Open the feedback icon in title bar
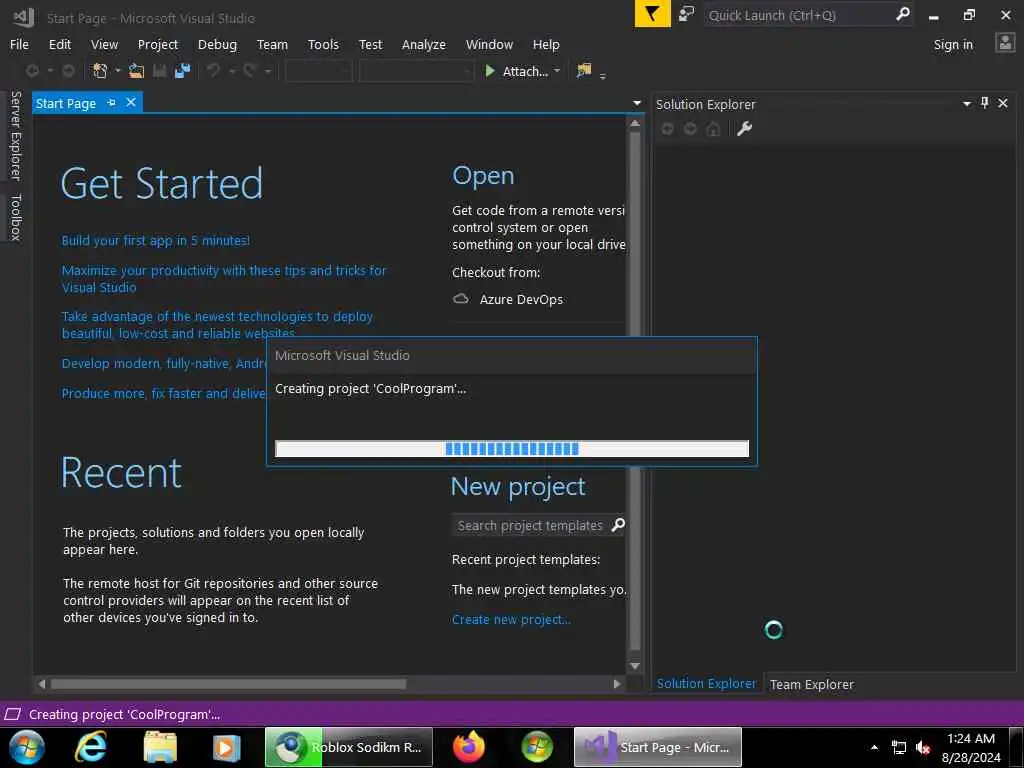Screen dimensions: 1024x768 686,14
